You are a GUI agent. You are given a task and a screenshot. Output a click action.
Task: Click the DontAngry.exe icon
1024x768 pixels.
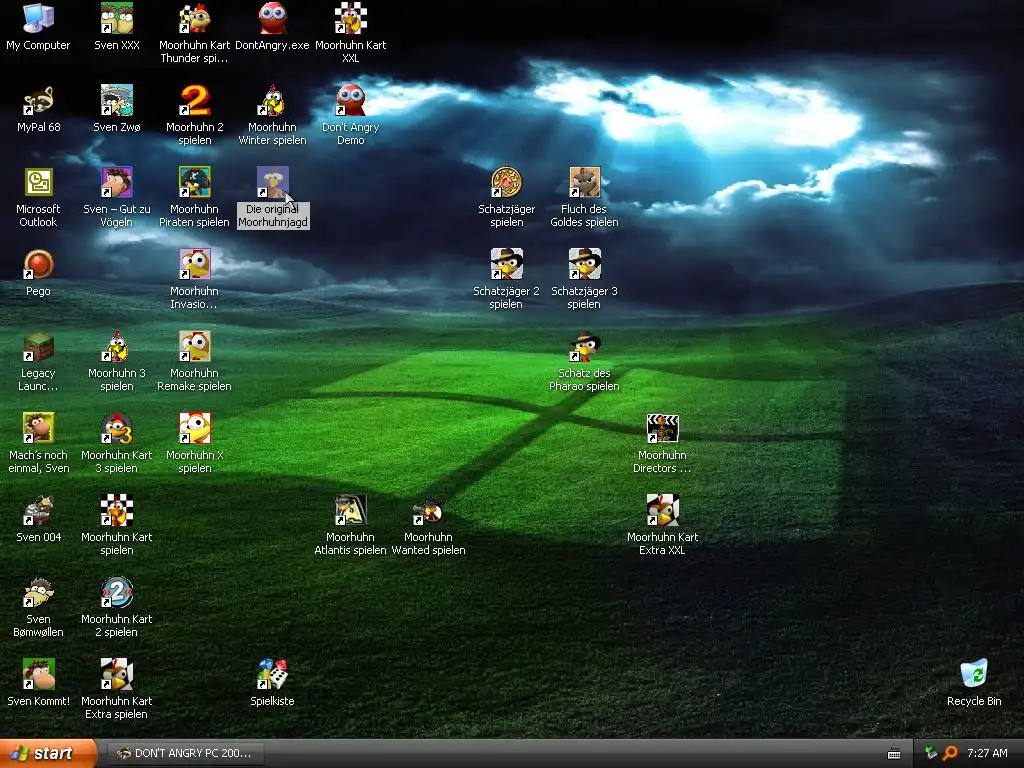(x=272, y=18)
